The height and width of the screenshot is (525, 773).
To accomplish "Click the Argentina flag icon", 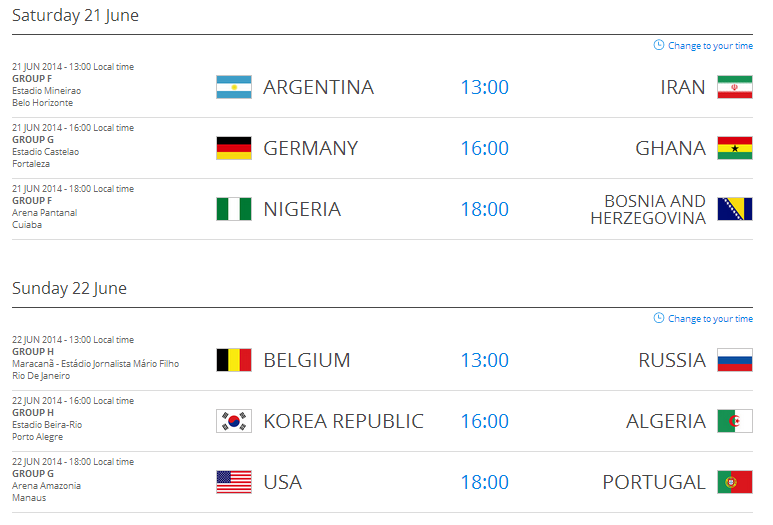I will coord(234,87).
